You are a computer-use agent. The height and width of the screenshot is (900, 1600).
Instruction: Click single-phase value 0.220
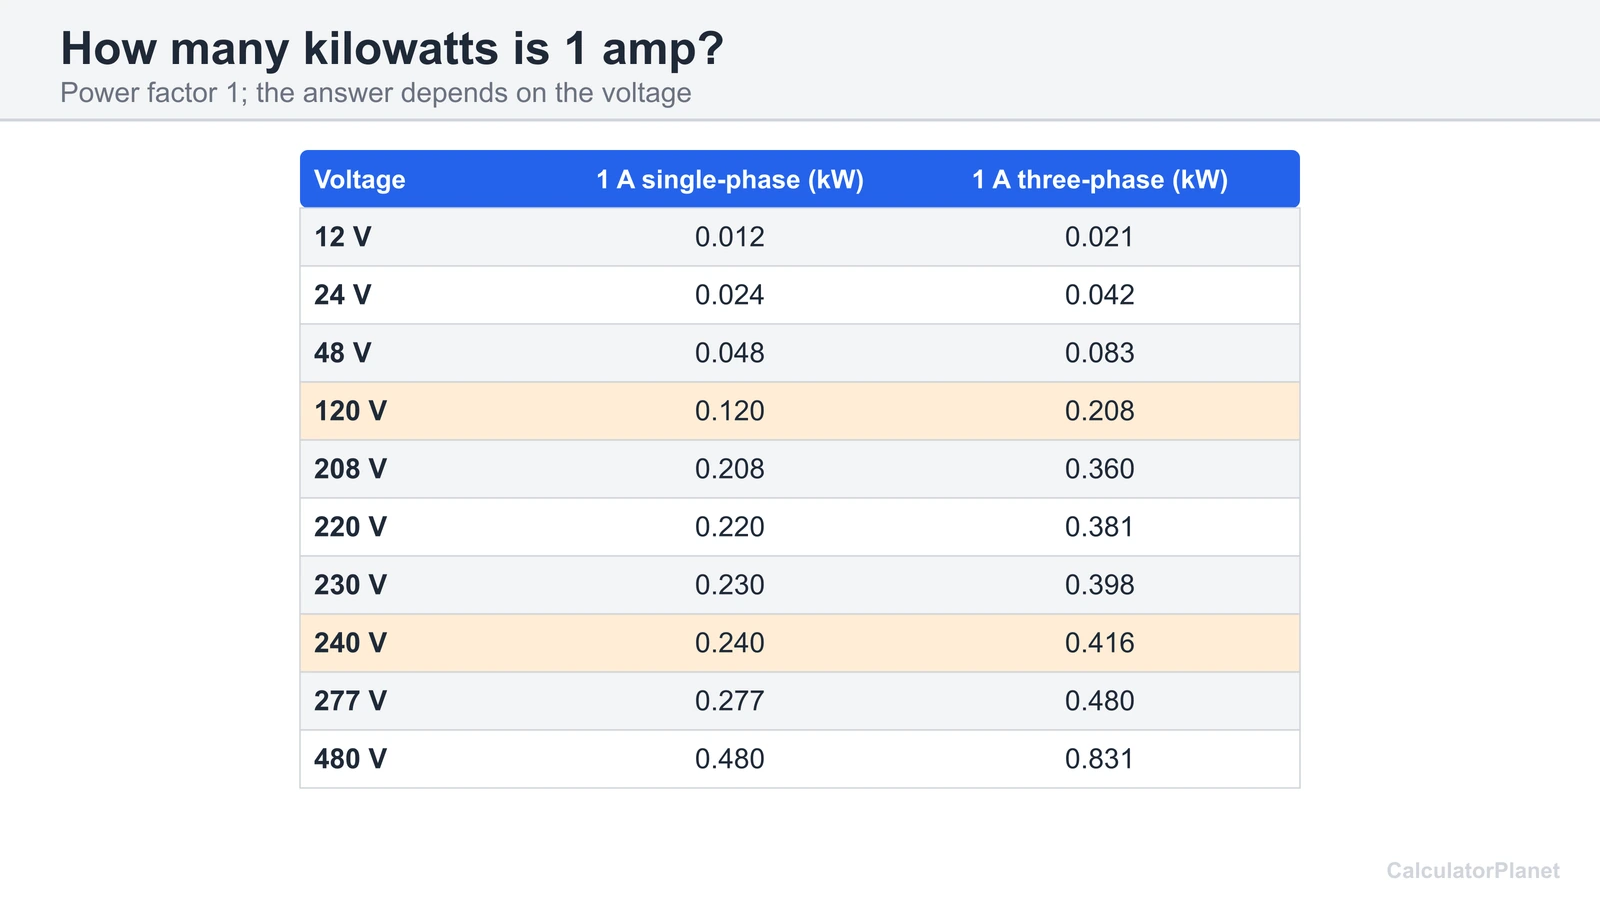click(730, 527)
